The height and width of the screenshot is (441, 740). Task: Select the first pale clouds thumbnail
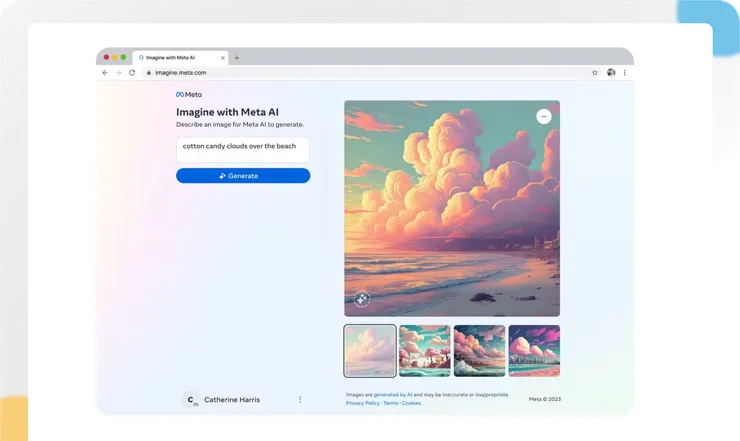point(370,351)
